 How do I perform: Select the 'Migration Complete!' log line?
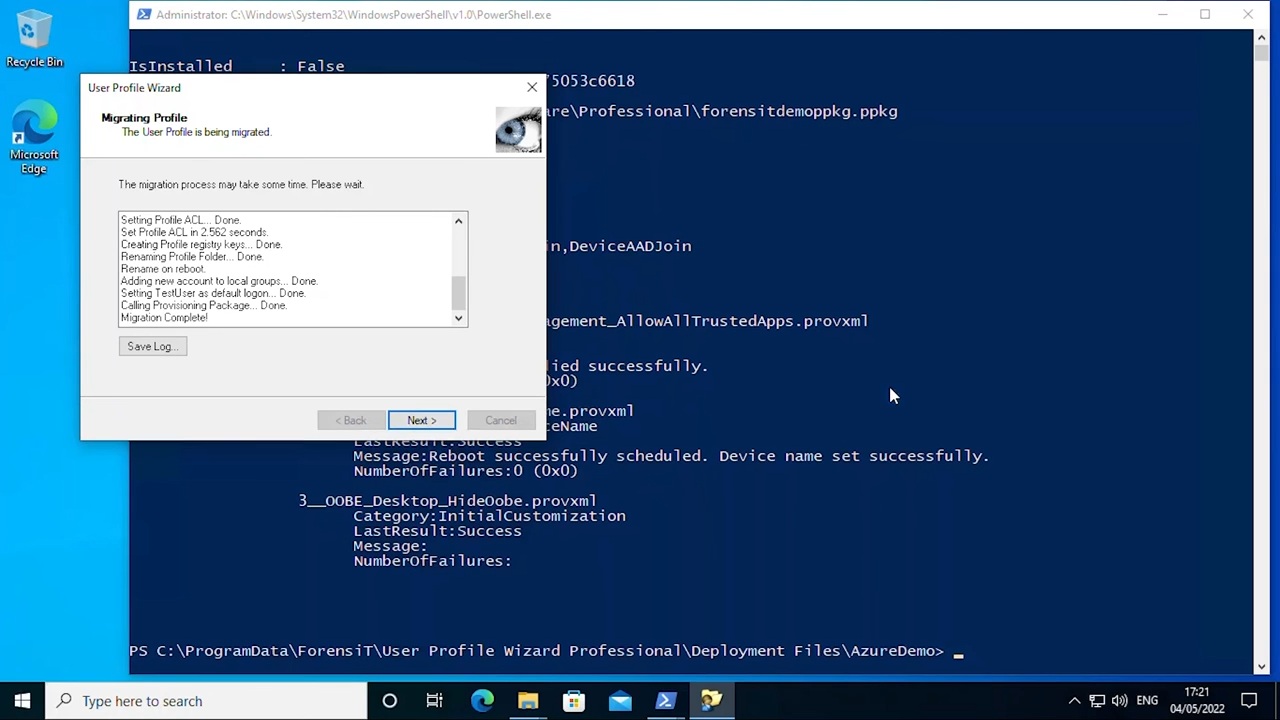(x=164, y=318)
